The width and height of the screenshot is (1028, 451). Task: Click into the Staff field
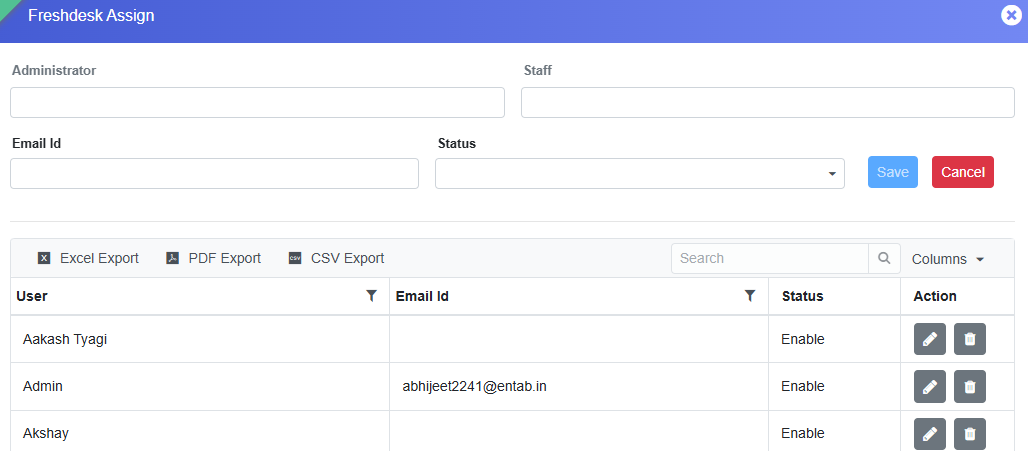(x=767, y=103)
